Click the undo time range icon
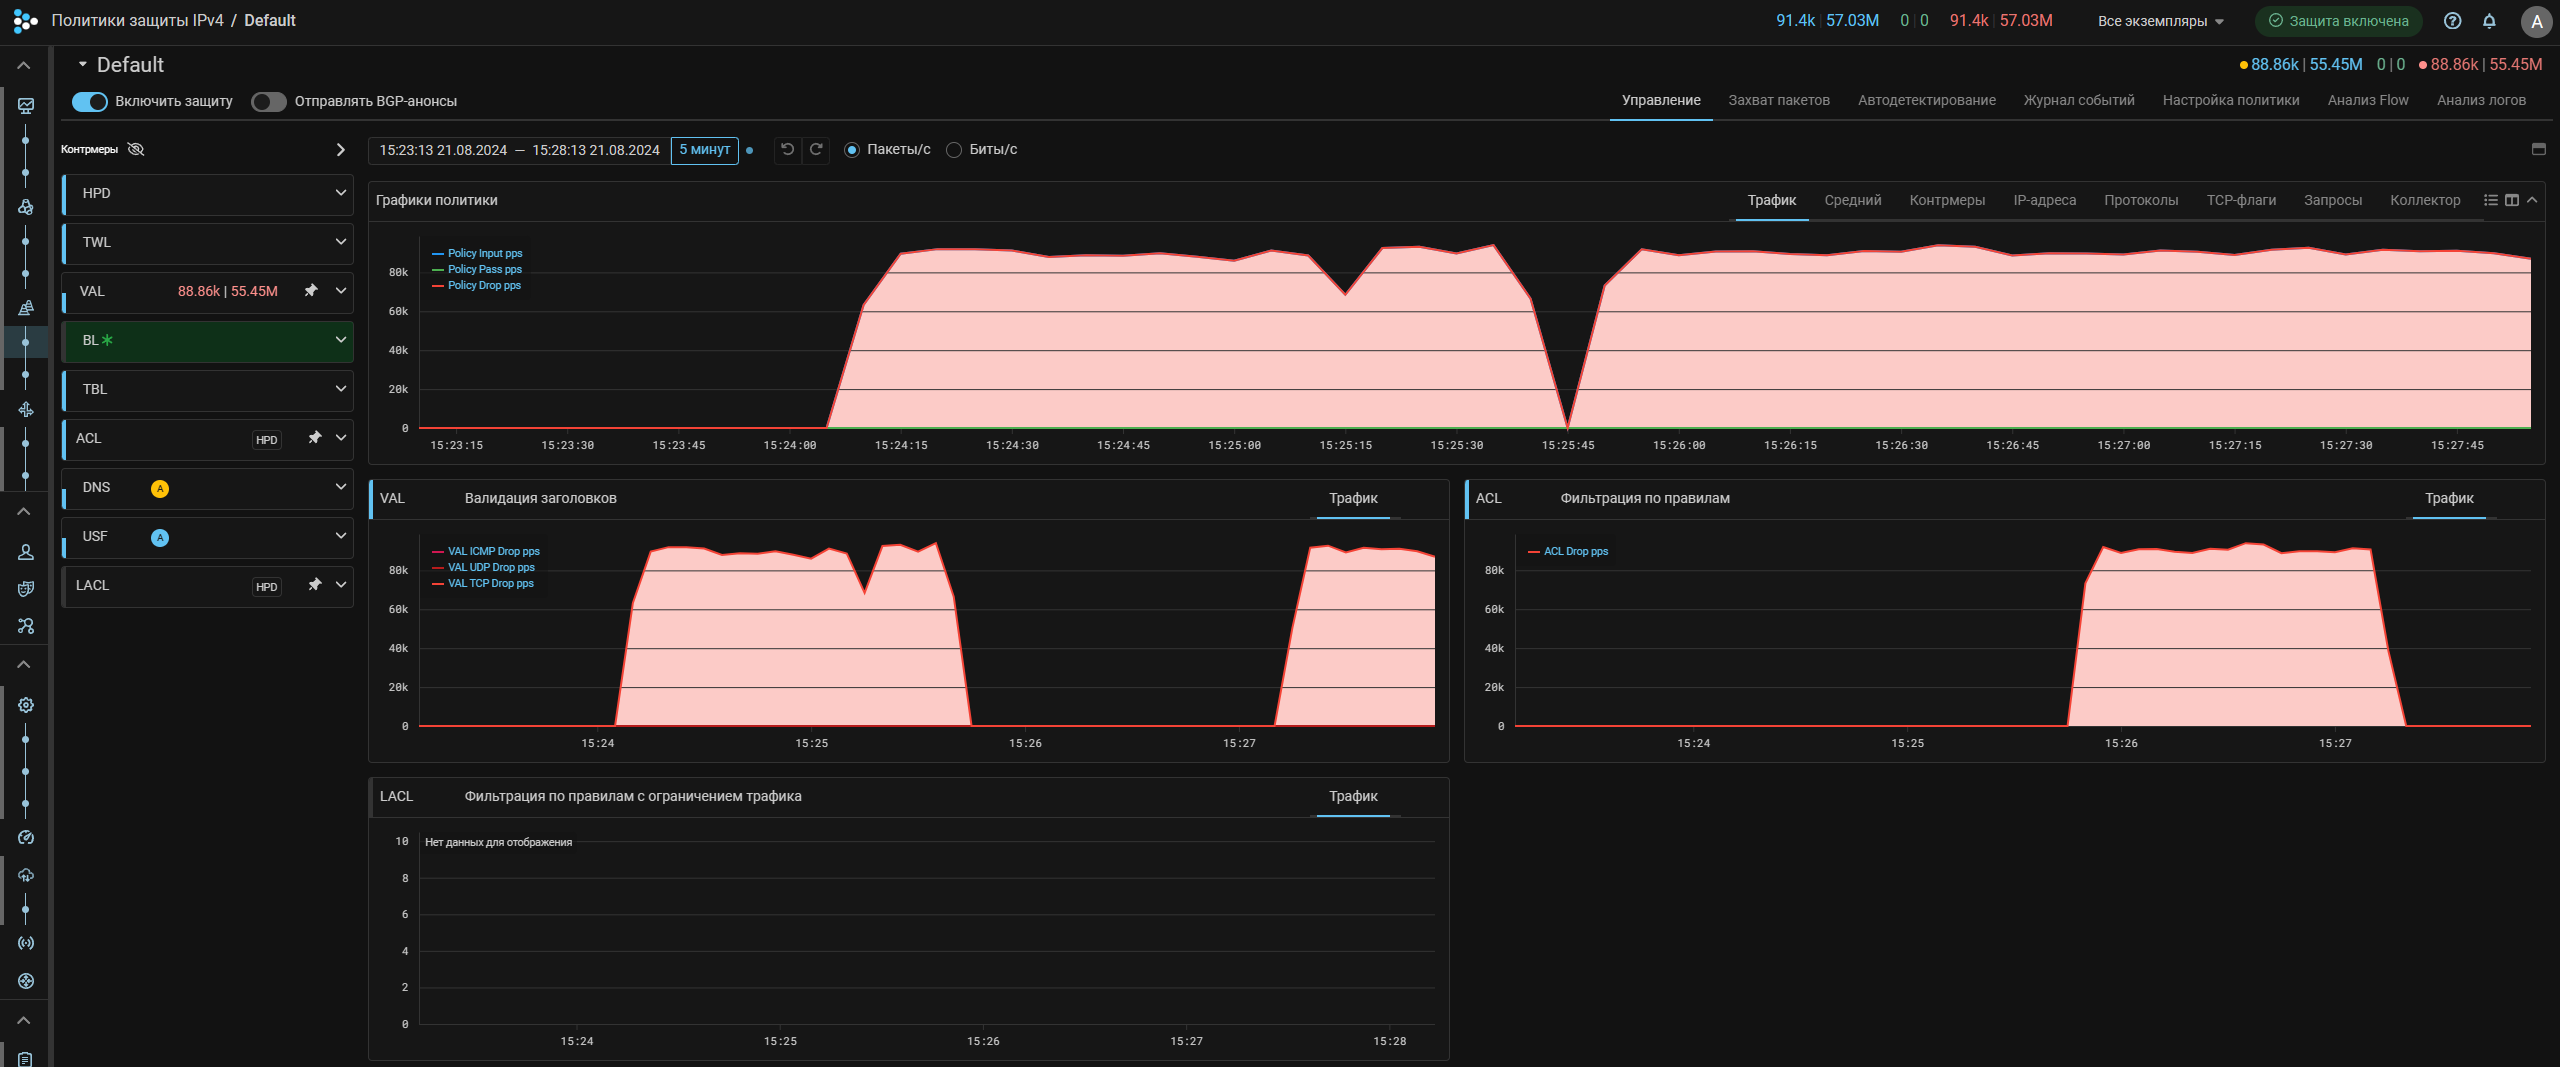 [x=787, y=150]
